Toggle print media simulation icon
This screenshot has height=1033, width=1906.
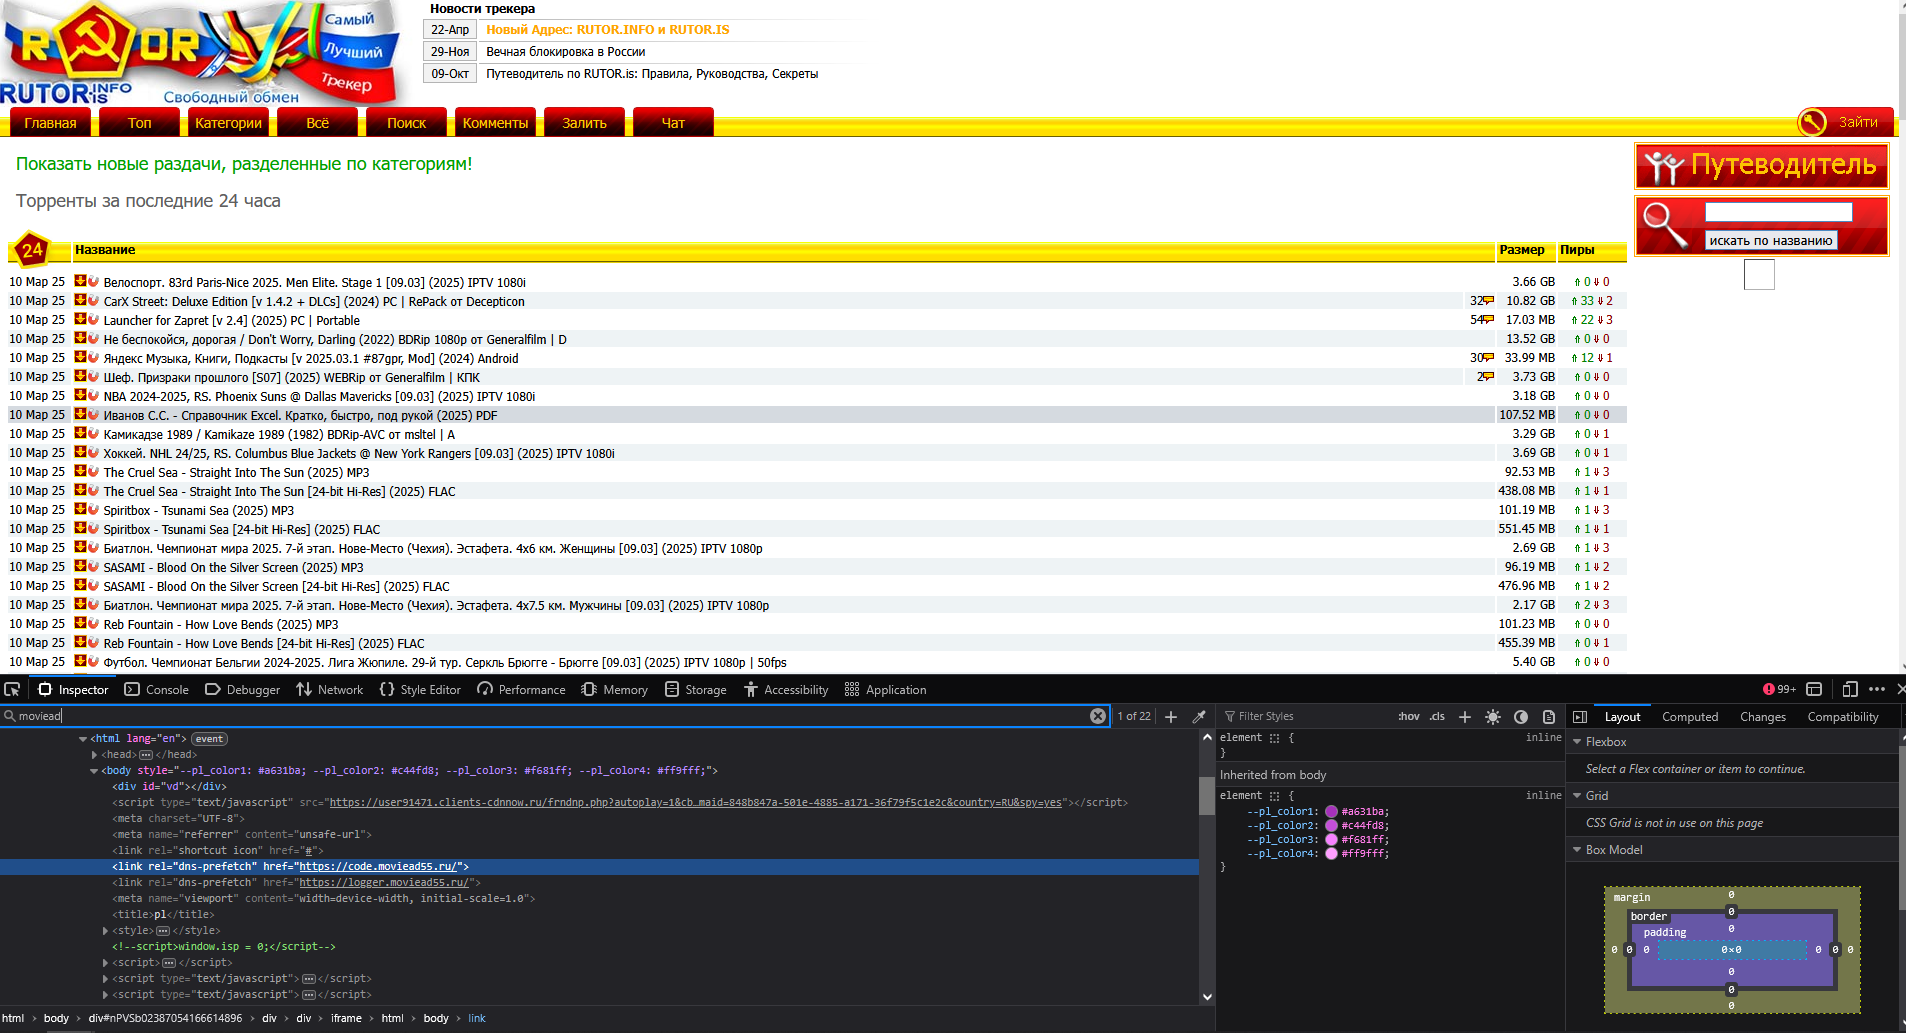pyautogui.click(x=1549, y=716)
